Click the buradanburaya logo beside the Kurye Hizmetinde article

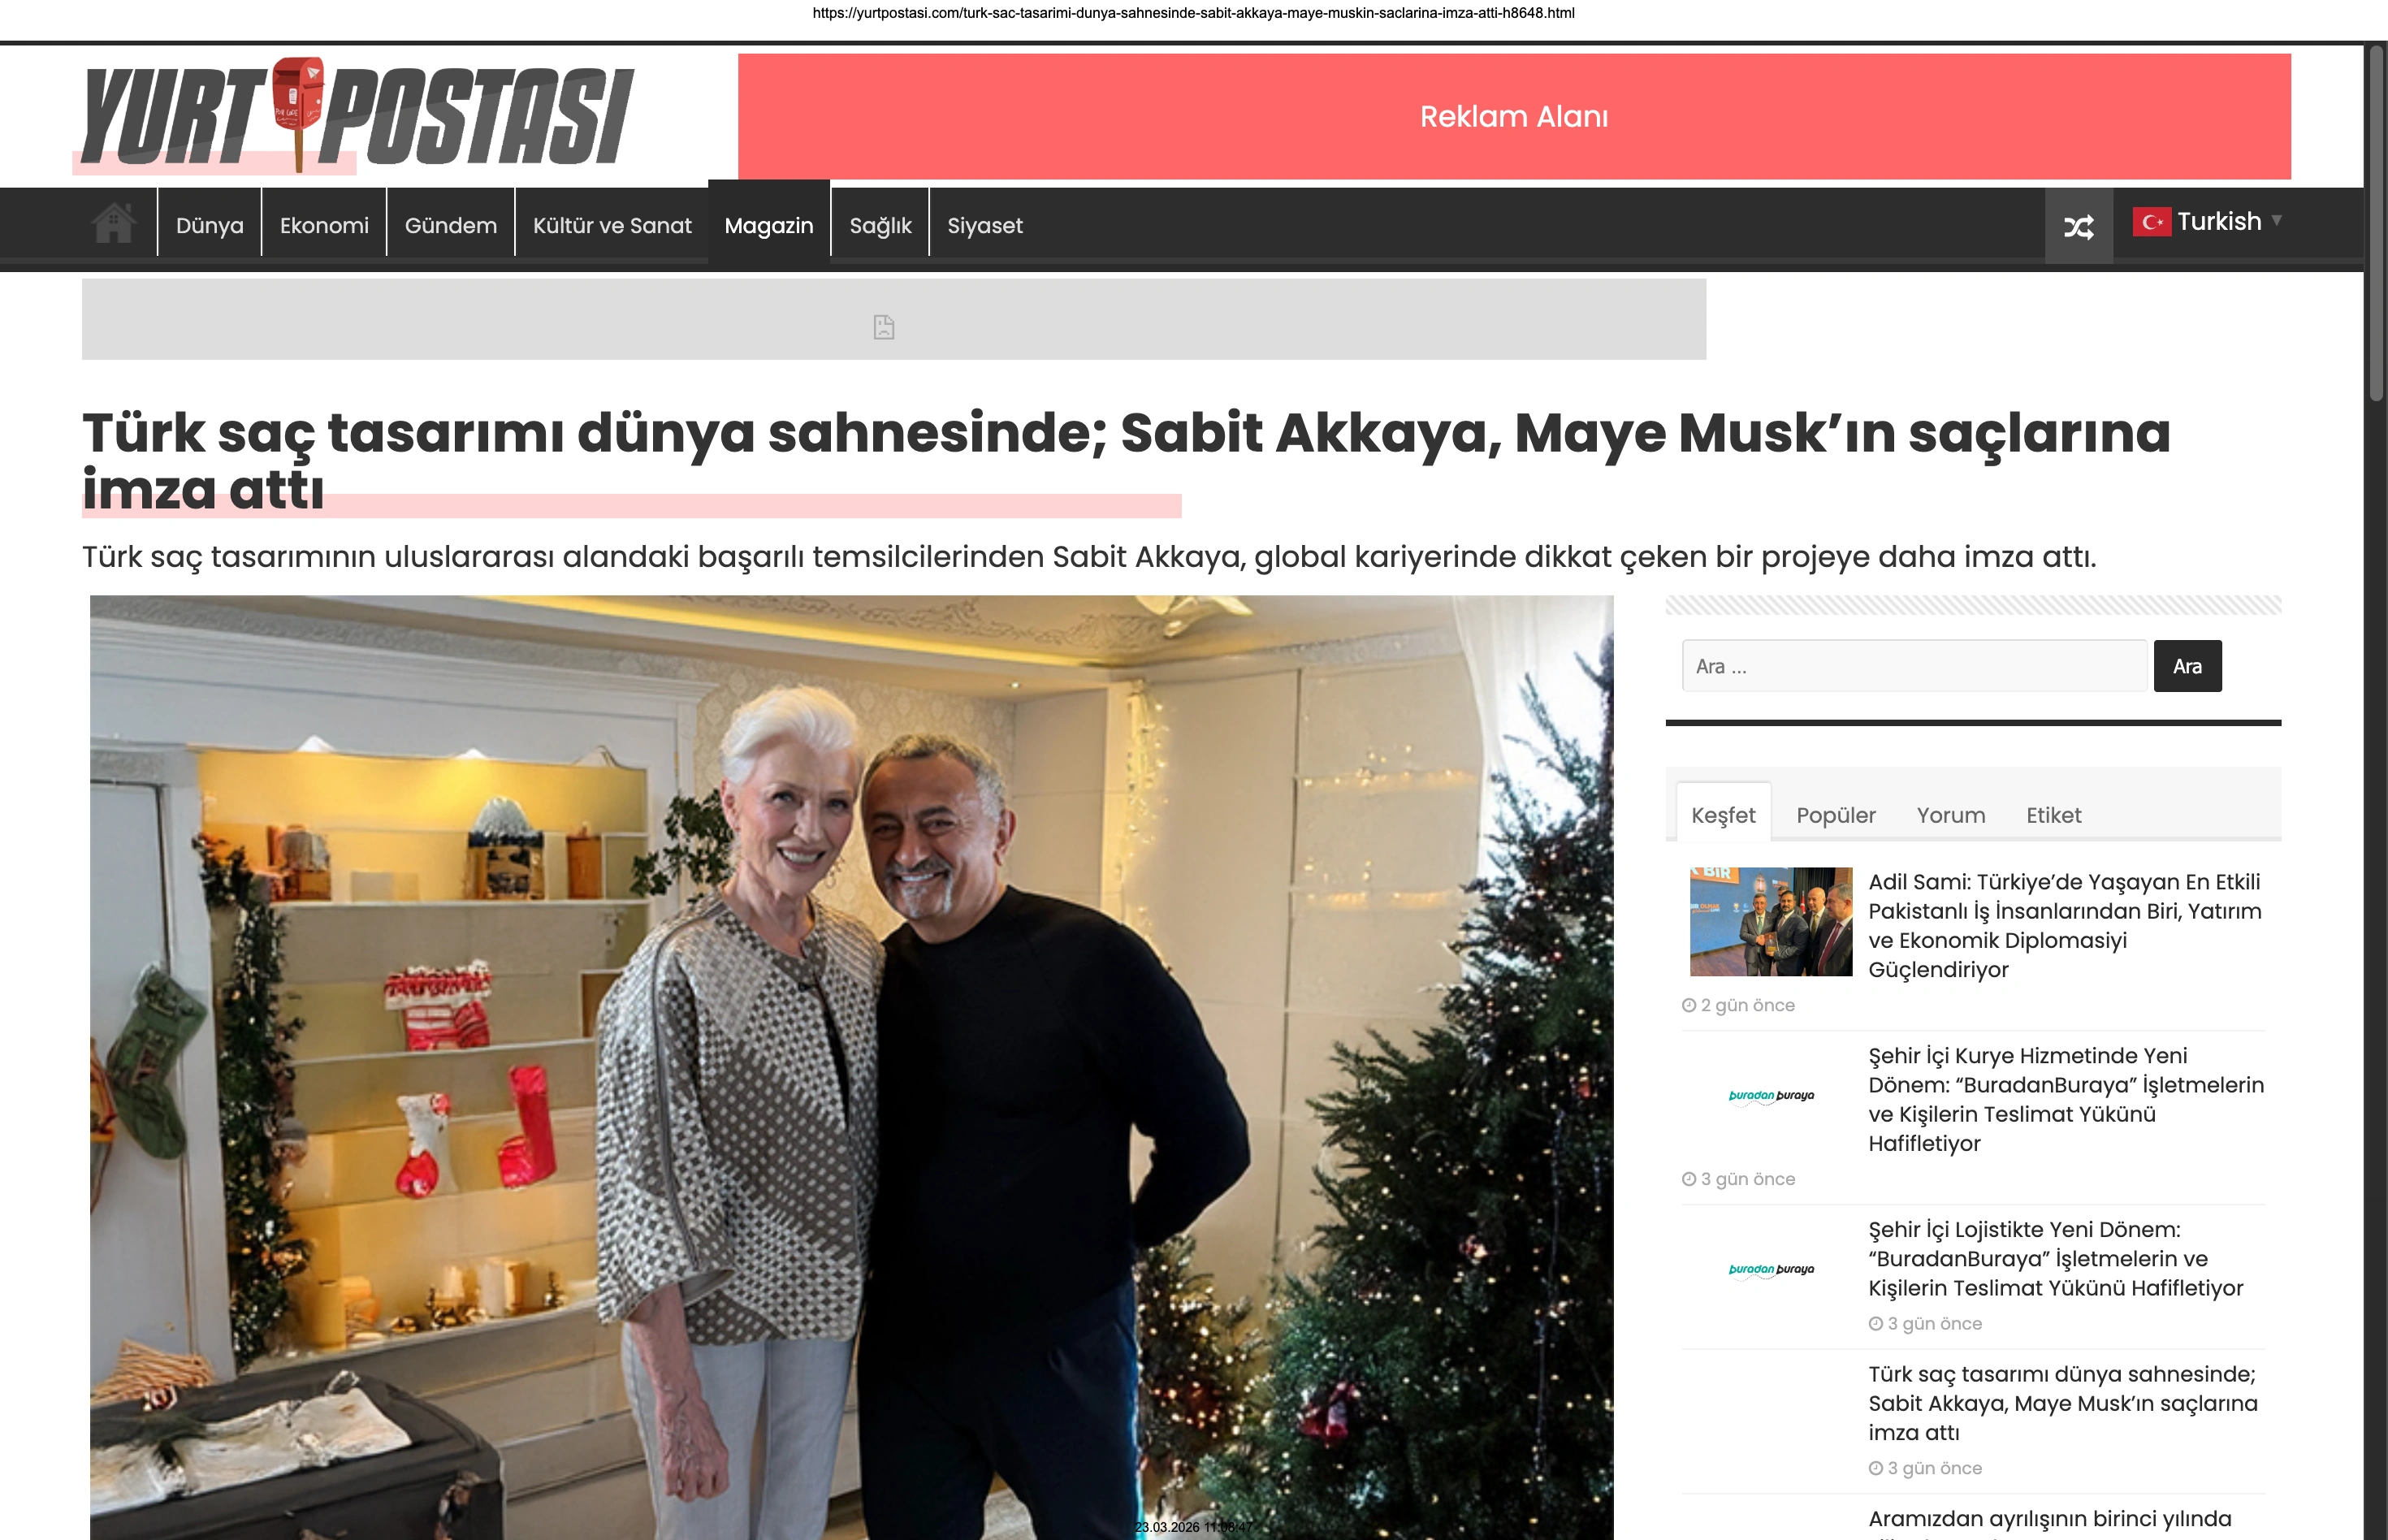1771,1096
